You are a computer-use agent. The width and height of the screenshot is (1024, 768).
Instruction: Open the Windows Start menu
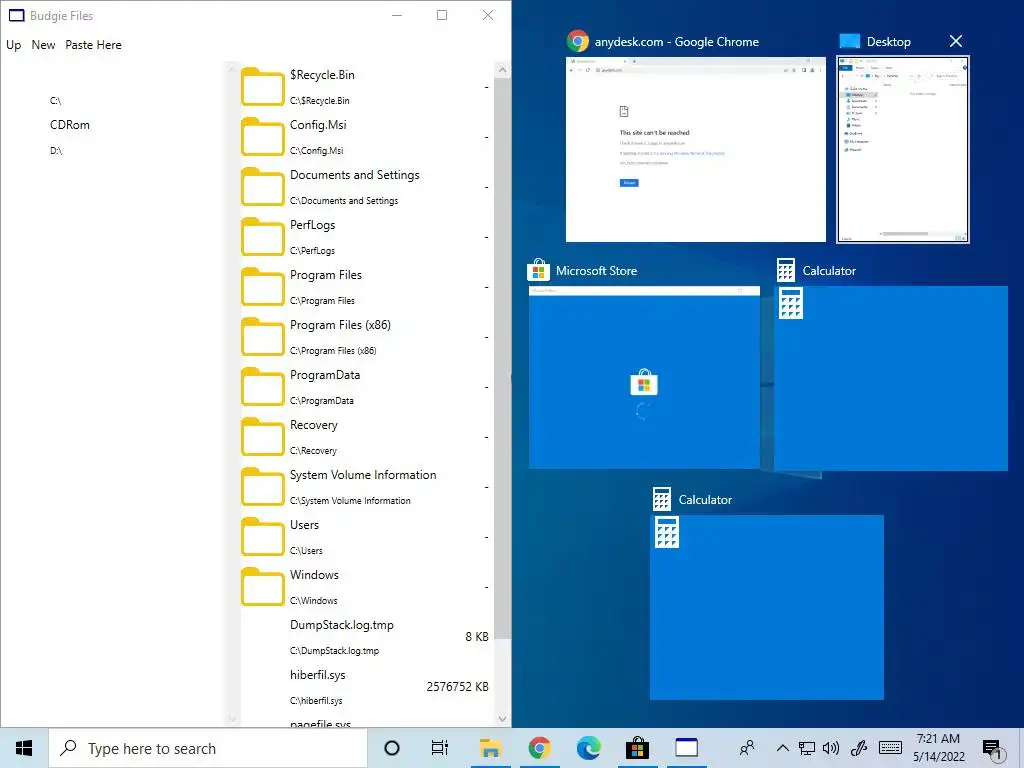tap(24, 748)
